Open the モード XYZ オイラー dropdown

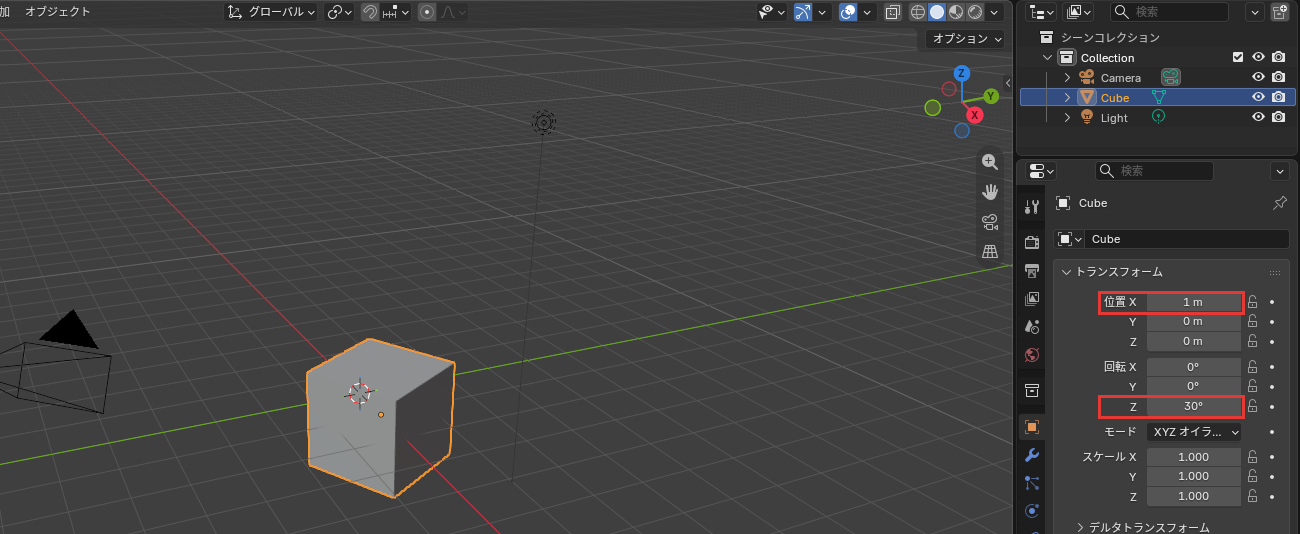coord(1193,432)
